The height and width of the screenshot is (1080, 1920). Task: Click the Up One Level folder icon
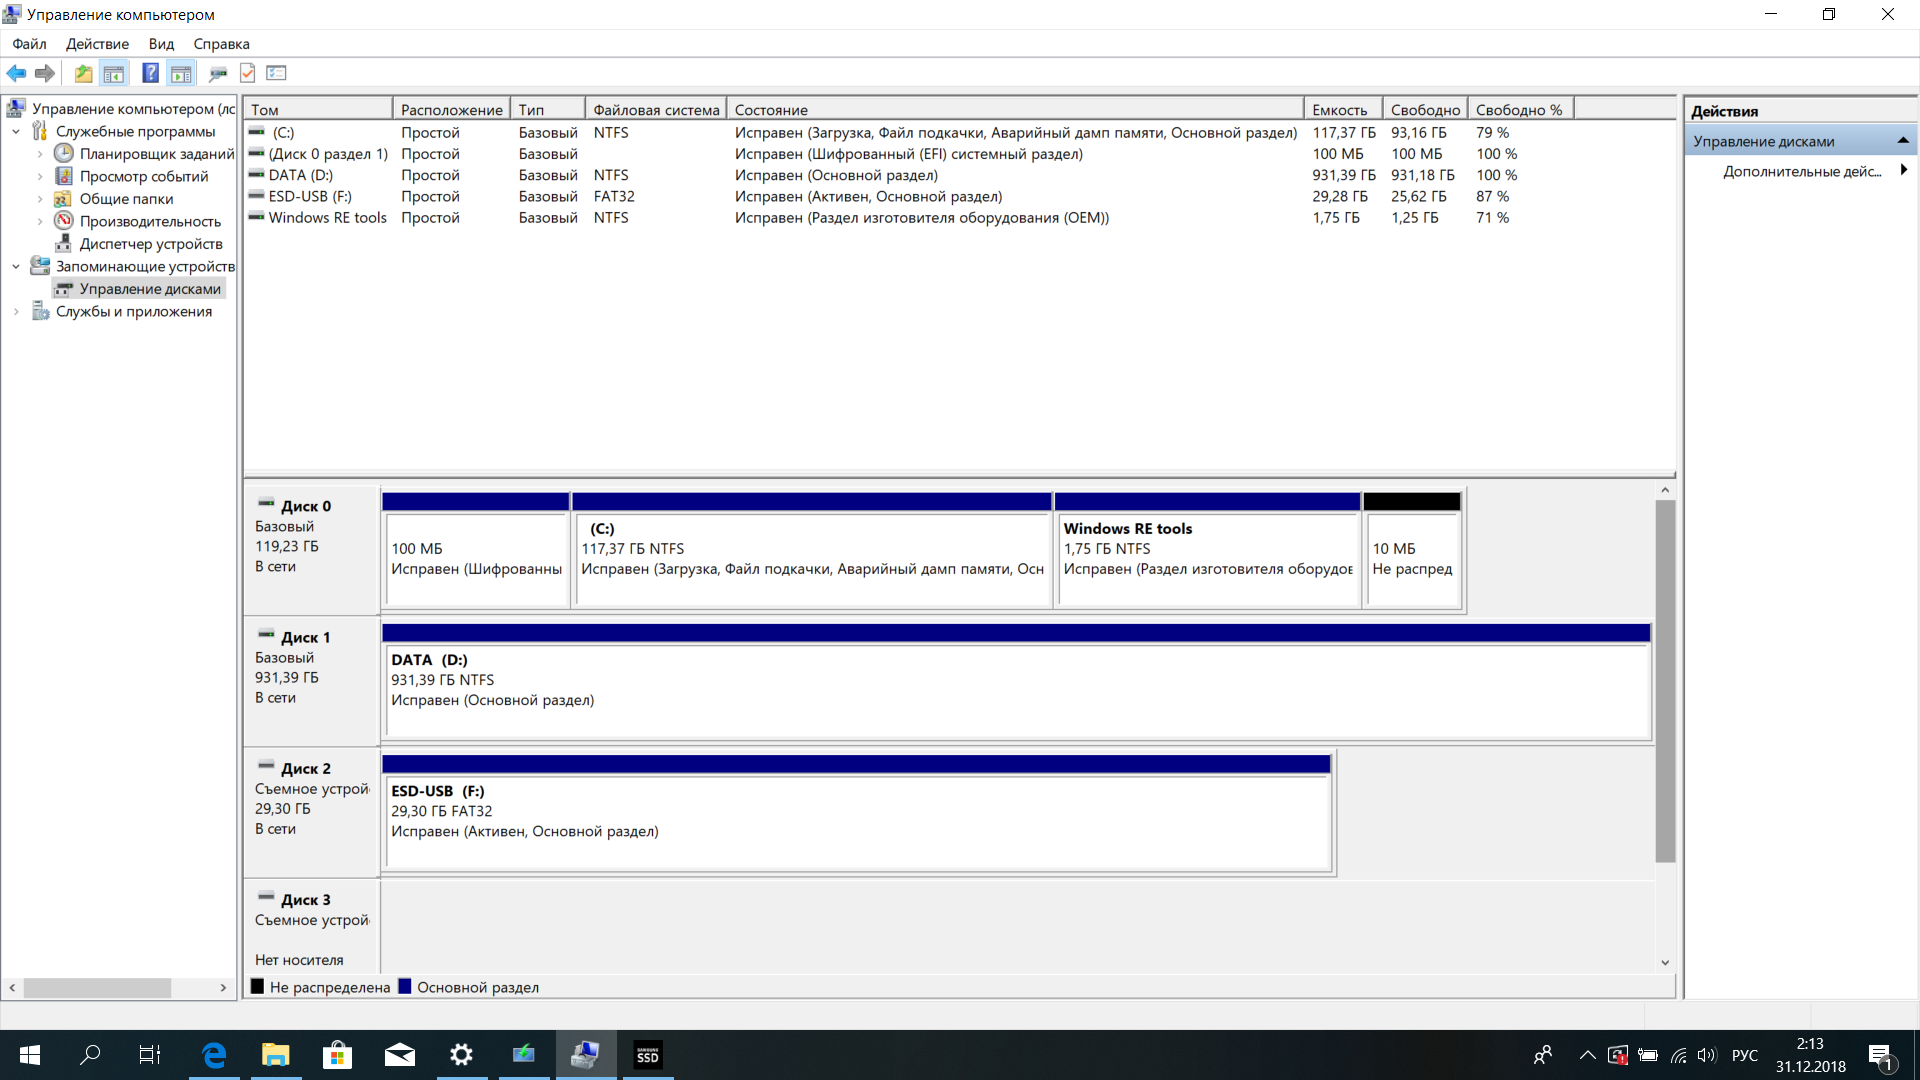pyautogui.click(x=83, y=73)
